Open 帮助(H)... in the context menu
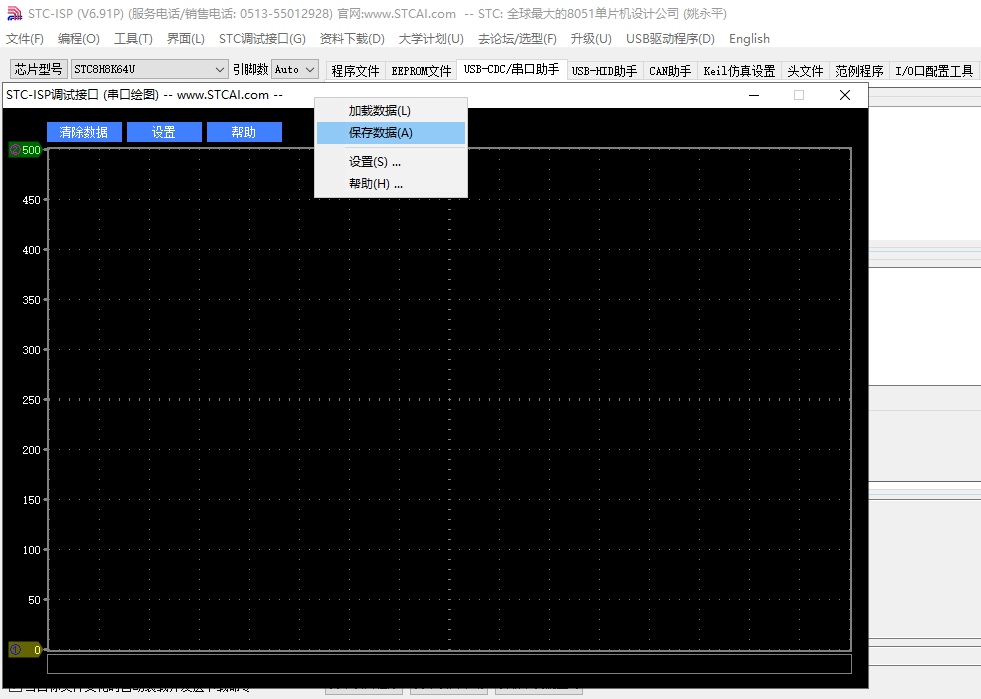Screen dimensions: 981x699 [x=375, y=184]
